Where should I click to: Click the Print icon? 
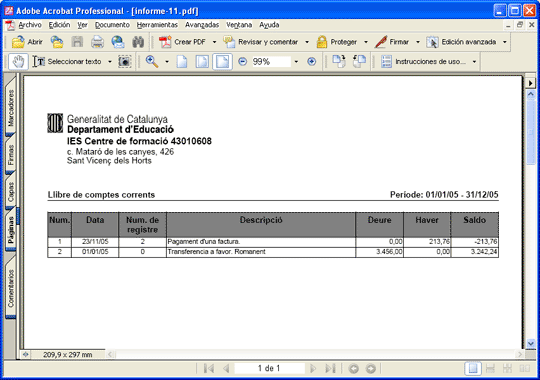[x=97, y=42]
